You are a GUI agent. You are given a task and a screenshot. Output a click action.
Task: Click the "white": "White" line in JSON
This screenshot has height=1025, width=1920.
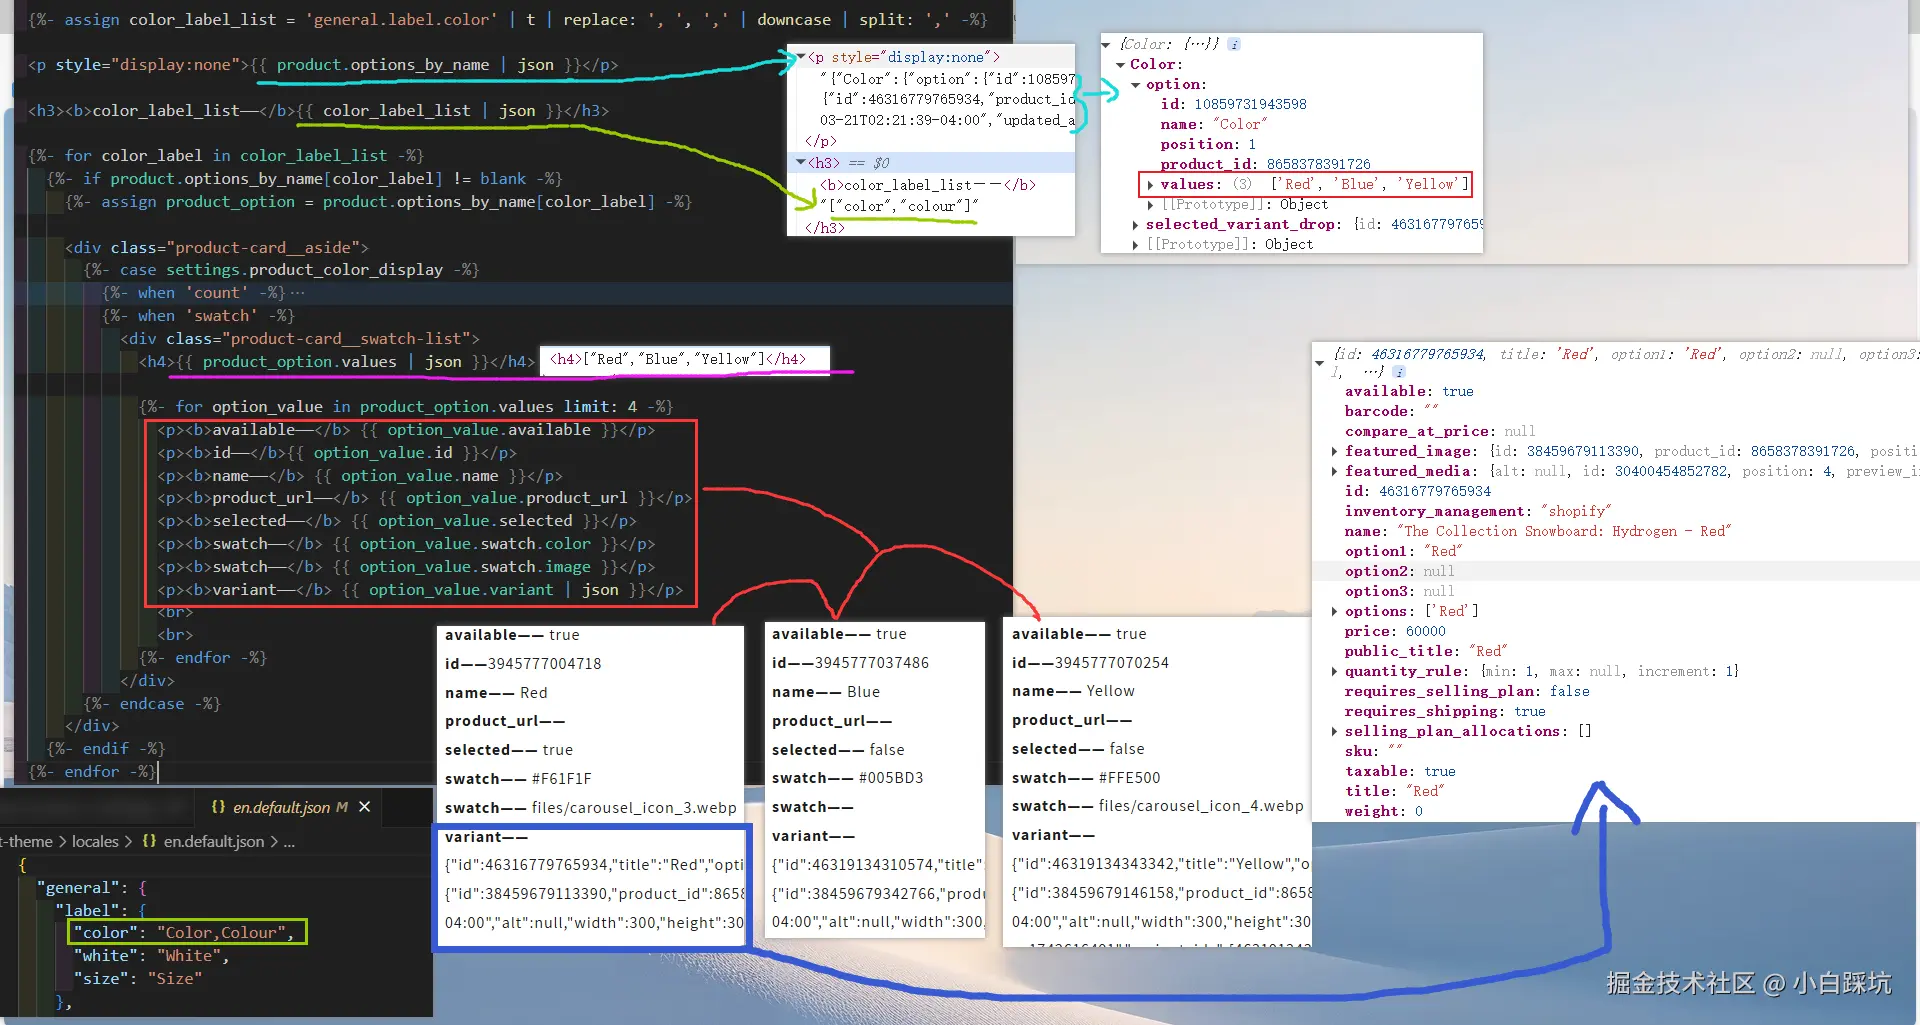(x=152, y=955)
